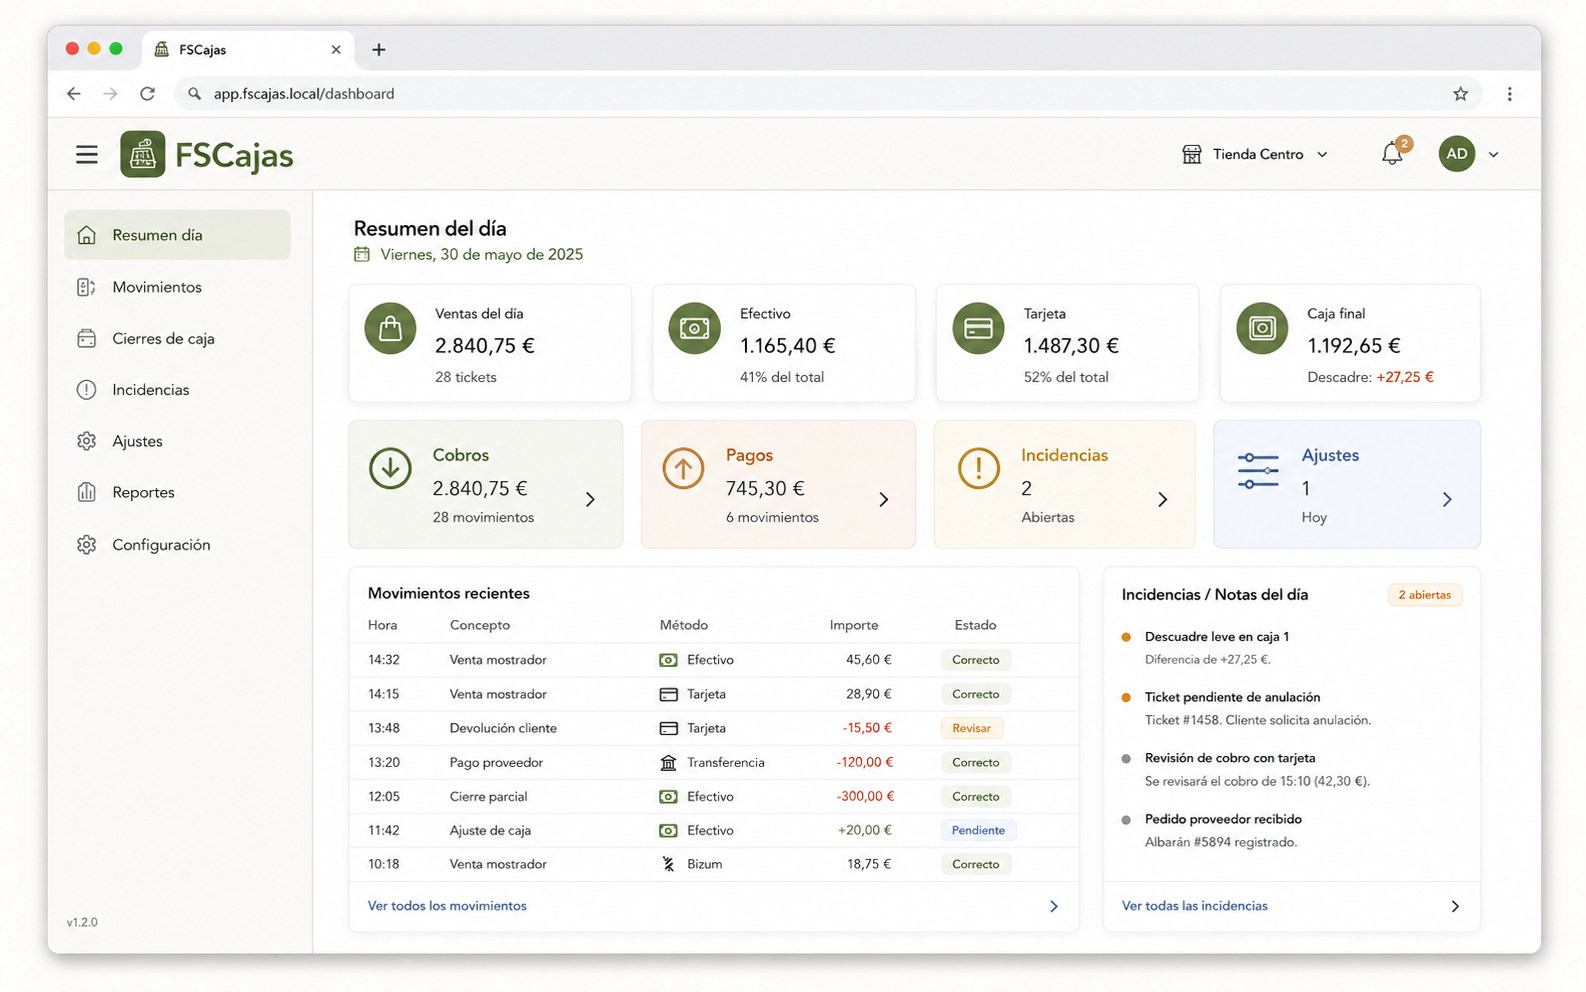Click the Bizum method icon in 10:18 row
The width and height of the screenshot is (1586, 992).
point(668,864)
